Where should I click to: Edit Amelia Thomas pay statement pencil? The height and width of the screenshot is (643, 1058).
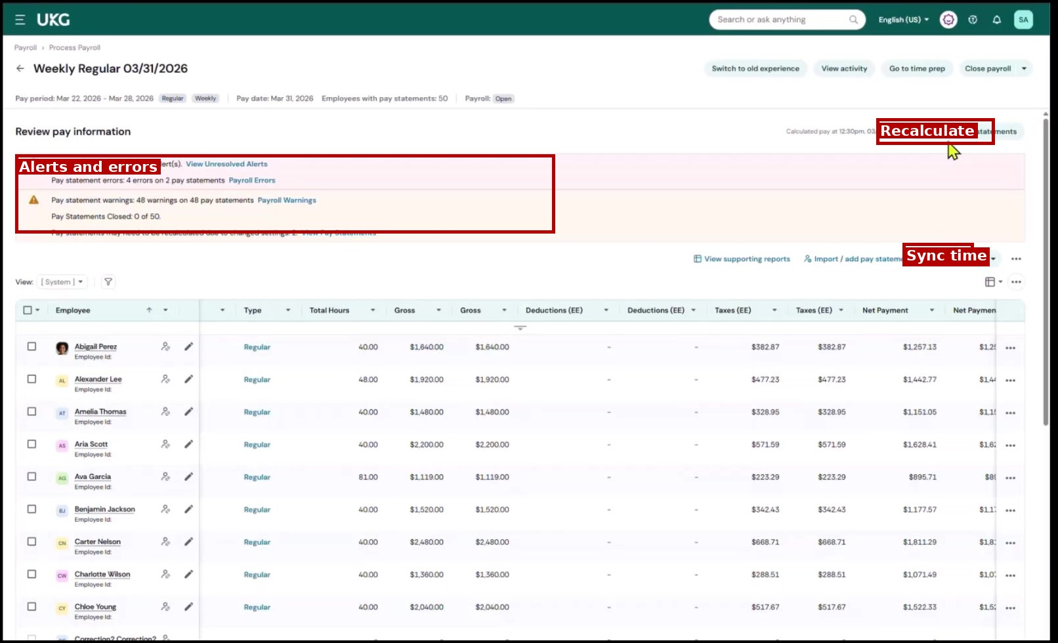pos(189,411)
